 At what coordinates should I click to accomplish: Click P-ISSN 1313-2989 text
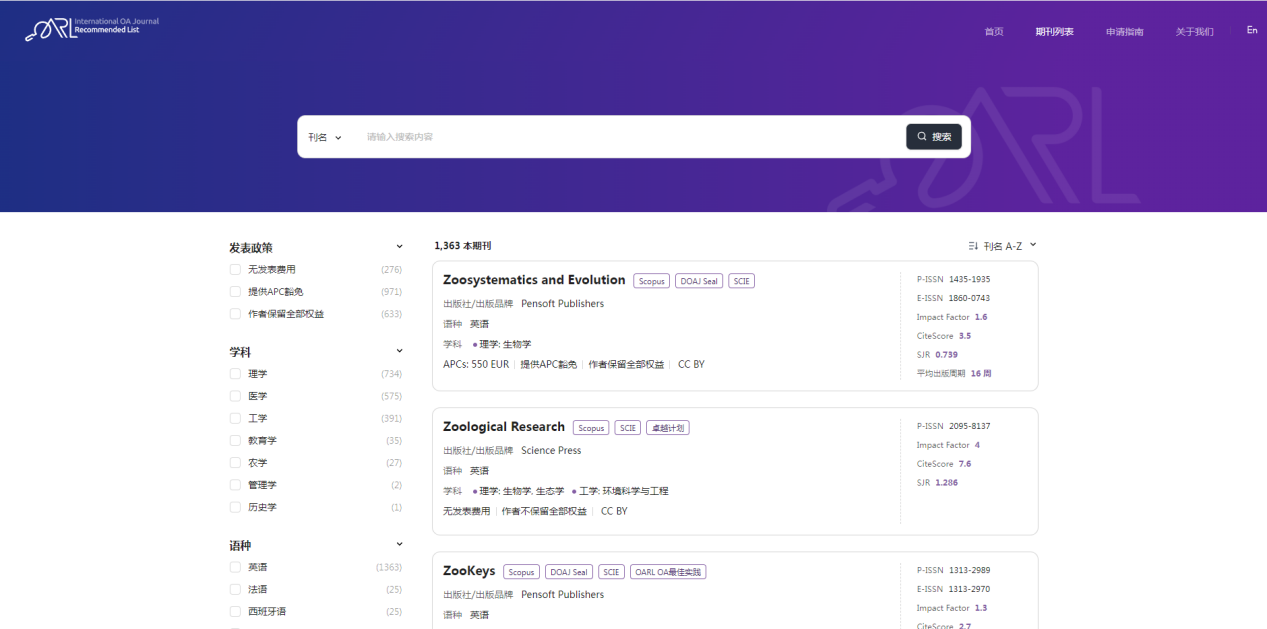953,570
